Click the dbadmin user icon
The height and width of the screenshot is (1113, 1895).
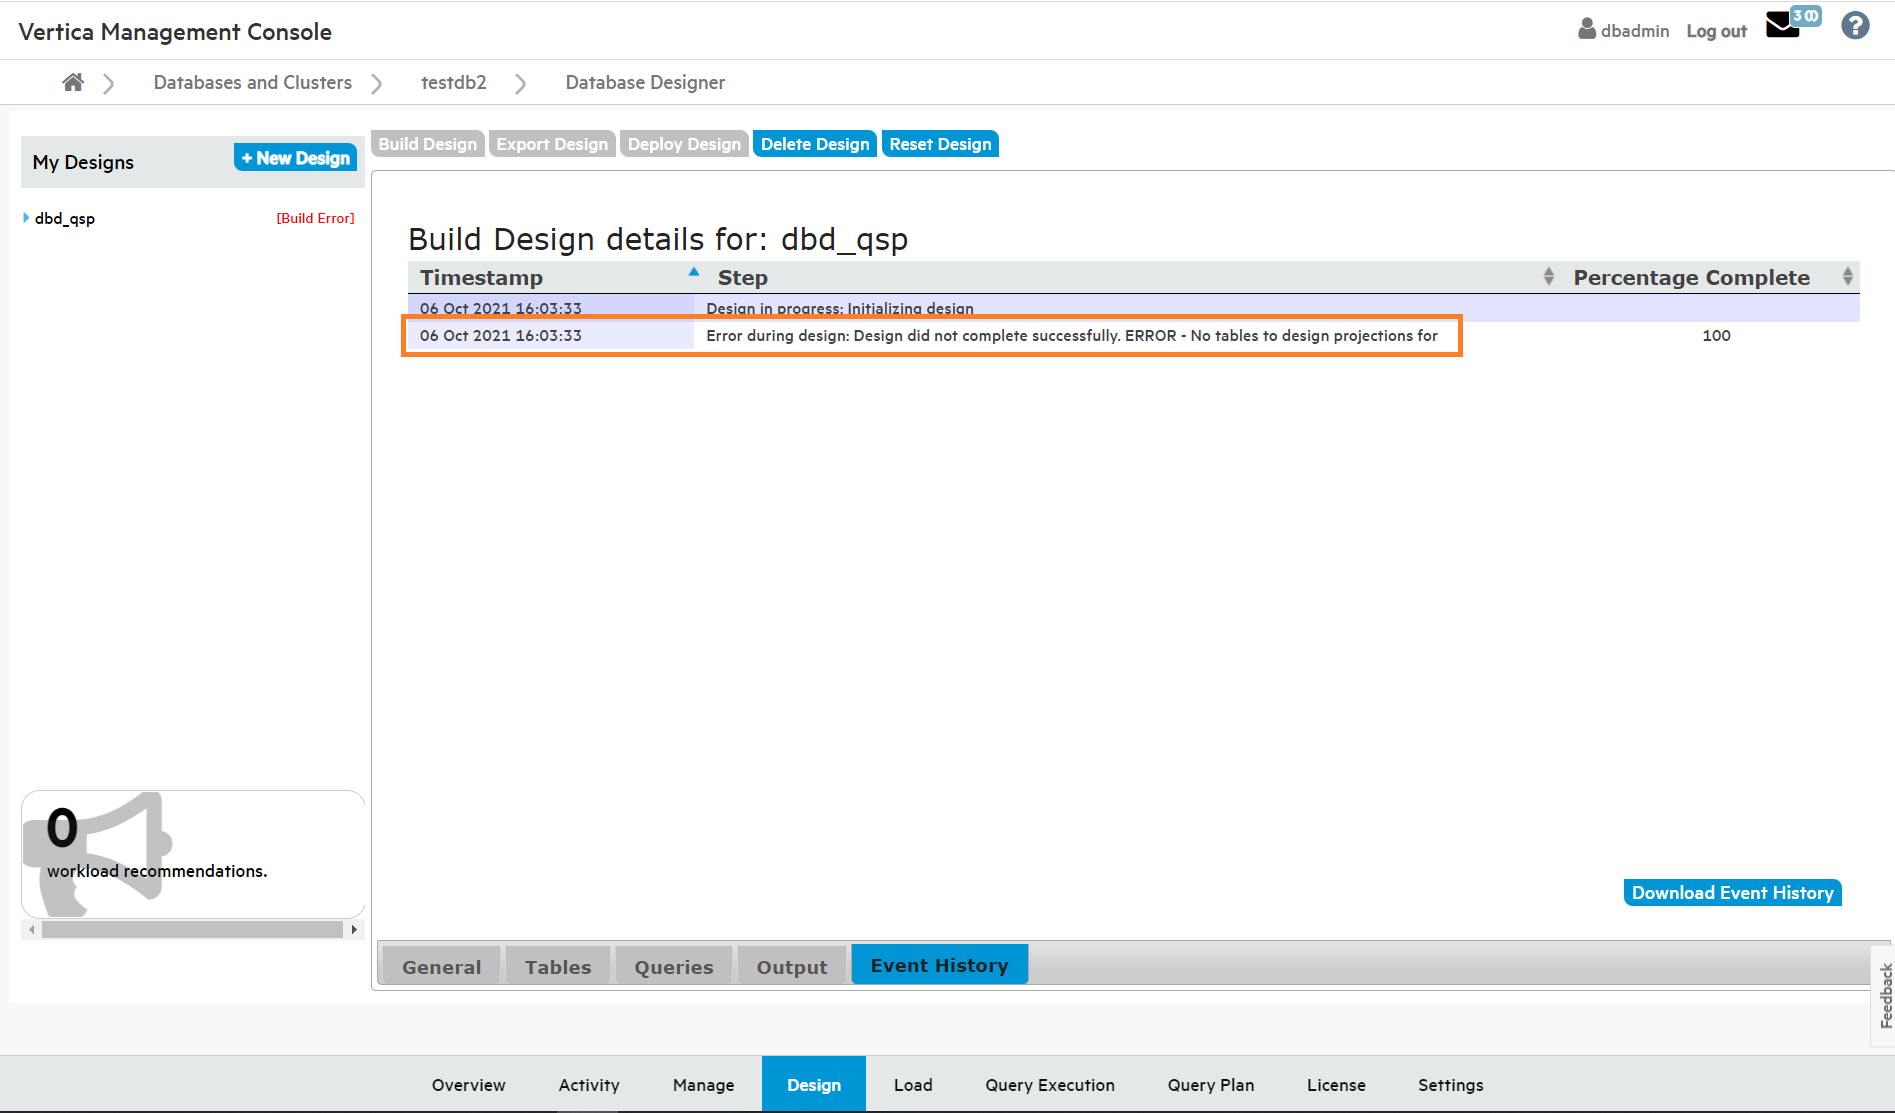click(1586, 29)
